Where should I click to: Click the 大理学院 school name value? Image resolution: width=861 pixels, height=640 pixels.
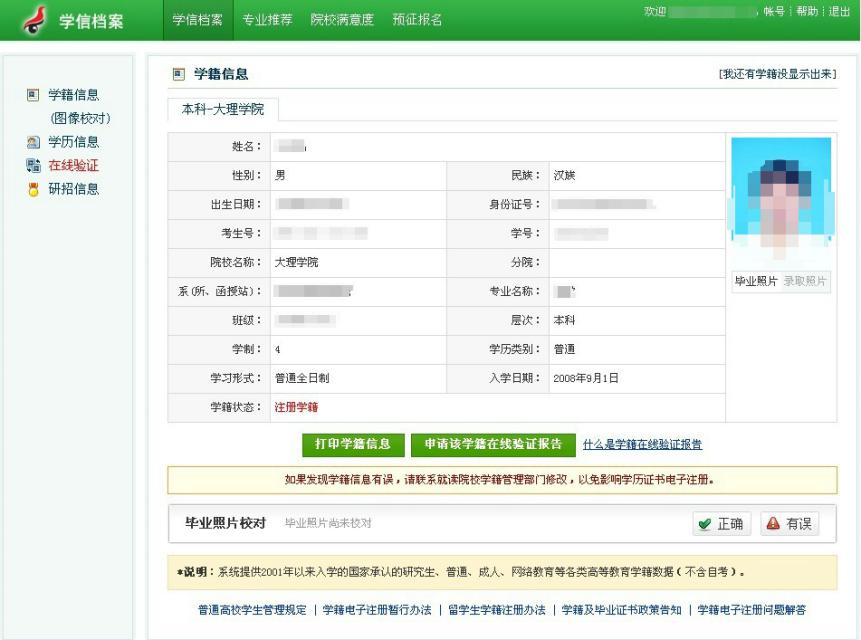click(297, 262)
